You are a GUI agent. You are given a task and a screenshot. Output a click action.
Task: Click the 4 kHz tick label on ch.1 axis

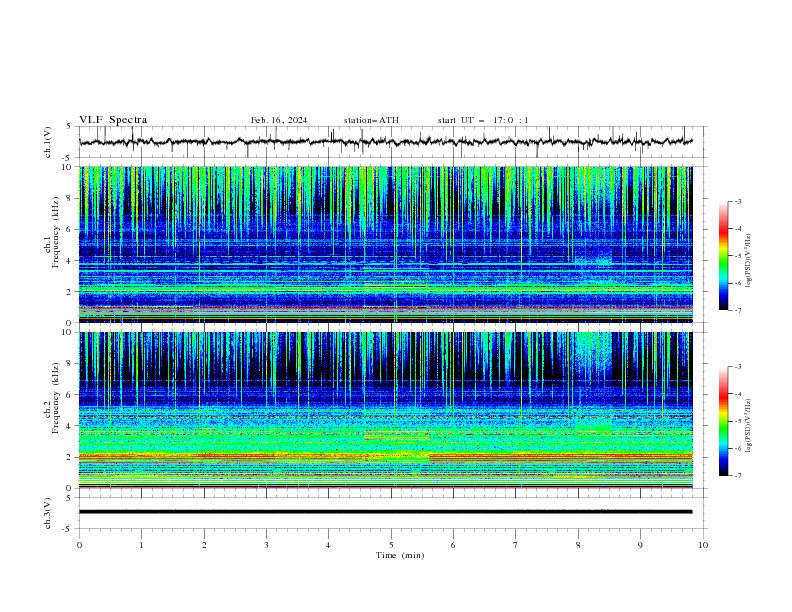(x=70, y=261)
